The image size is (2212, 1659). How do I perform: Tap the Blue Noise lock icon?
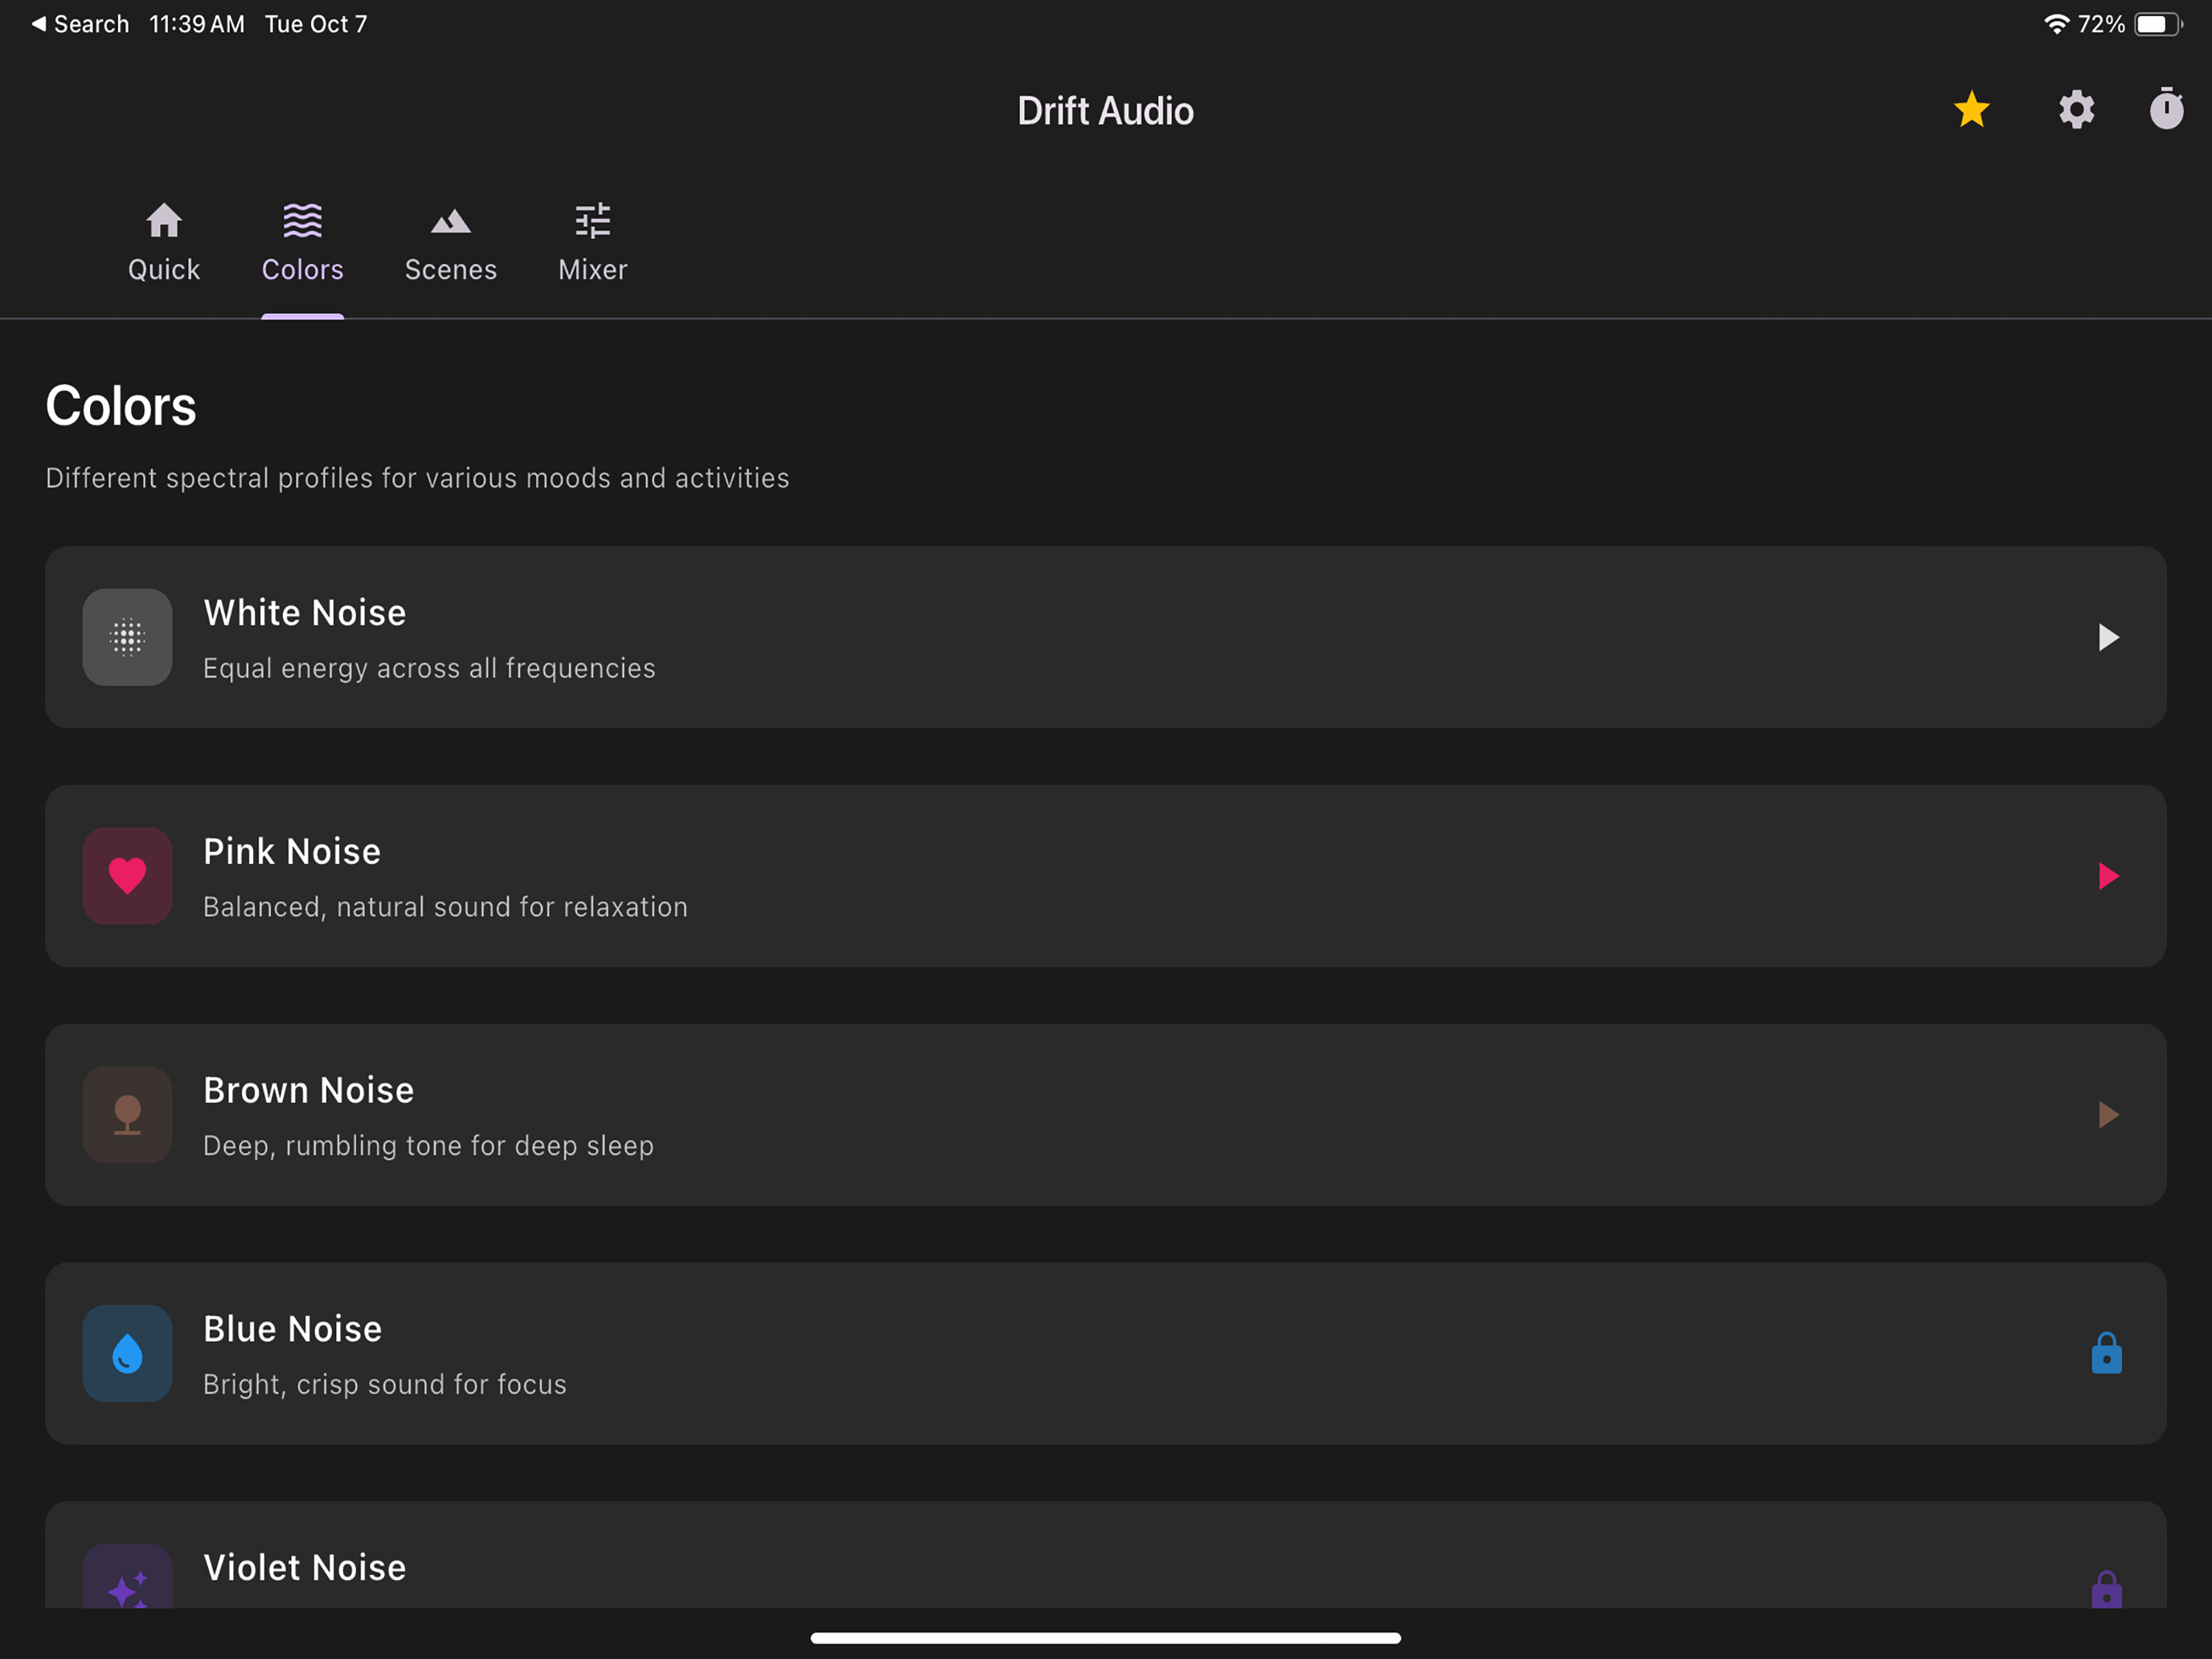(x=2106, y=1353)
